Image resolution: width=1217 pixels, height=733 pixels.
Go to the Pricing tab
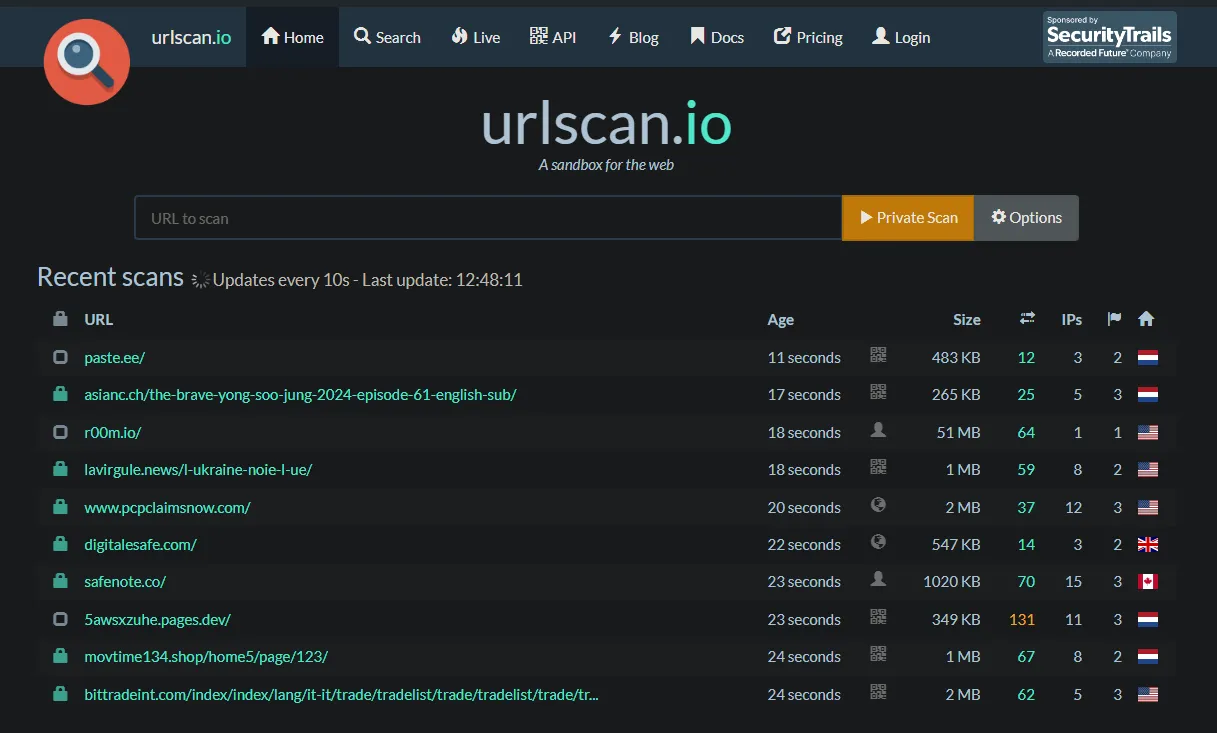point(808,37)
